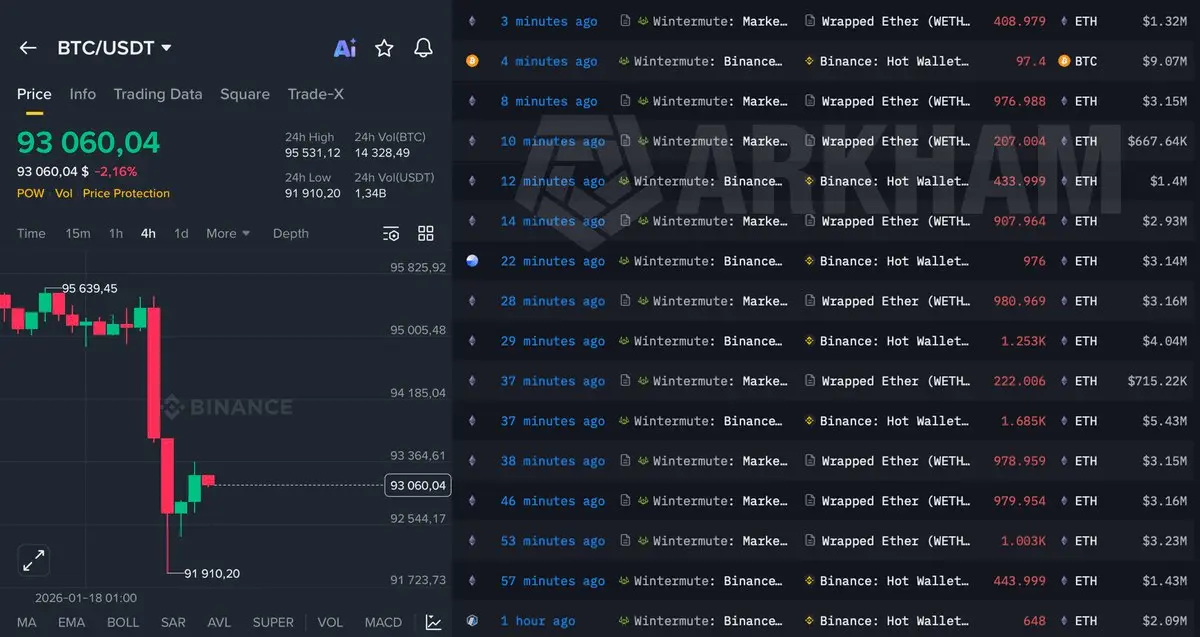Image resolution: width=1200 pixels, height=637 pixels.
Task: Switch to the Price tab
Action: coord(34,94)
